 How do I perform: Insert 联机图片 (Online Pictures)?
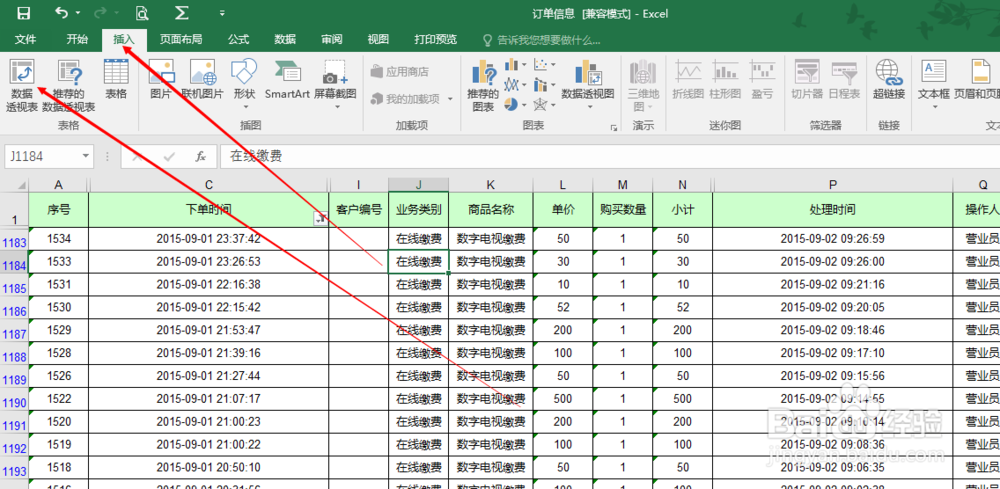pos(203,80)
